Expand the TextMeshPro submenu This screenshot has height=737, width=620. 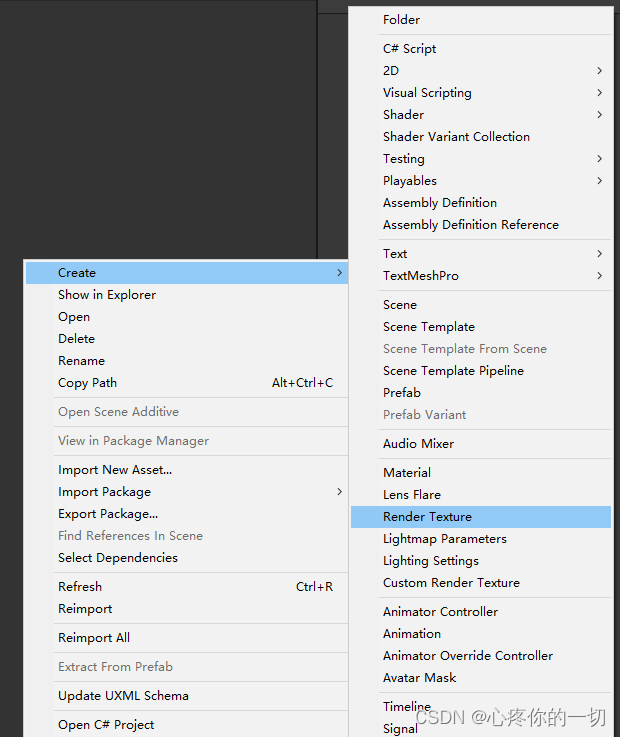[x=421, y=276]
